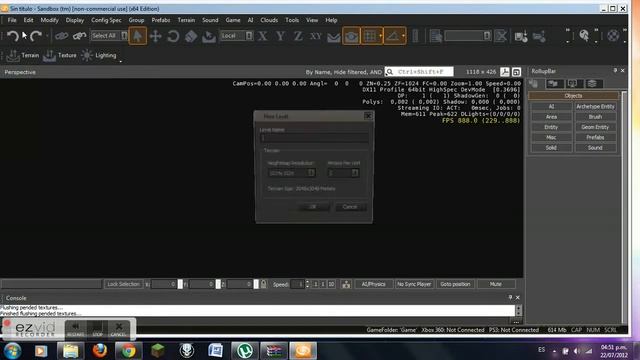Open the Heightmap Resolution dropdown
The height and width of the screenshot is (360, 640).
(292, 173)
